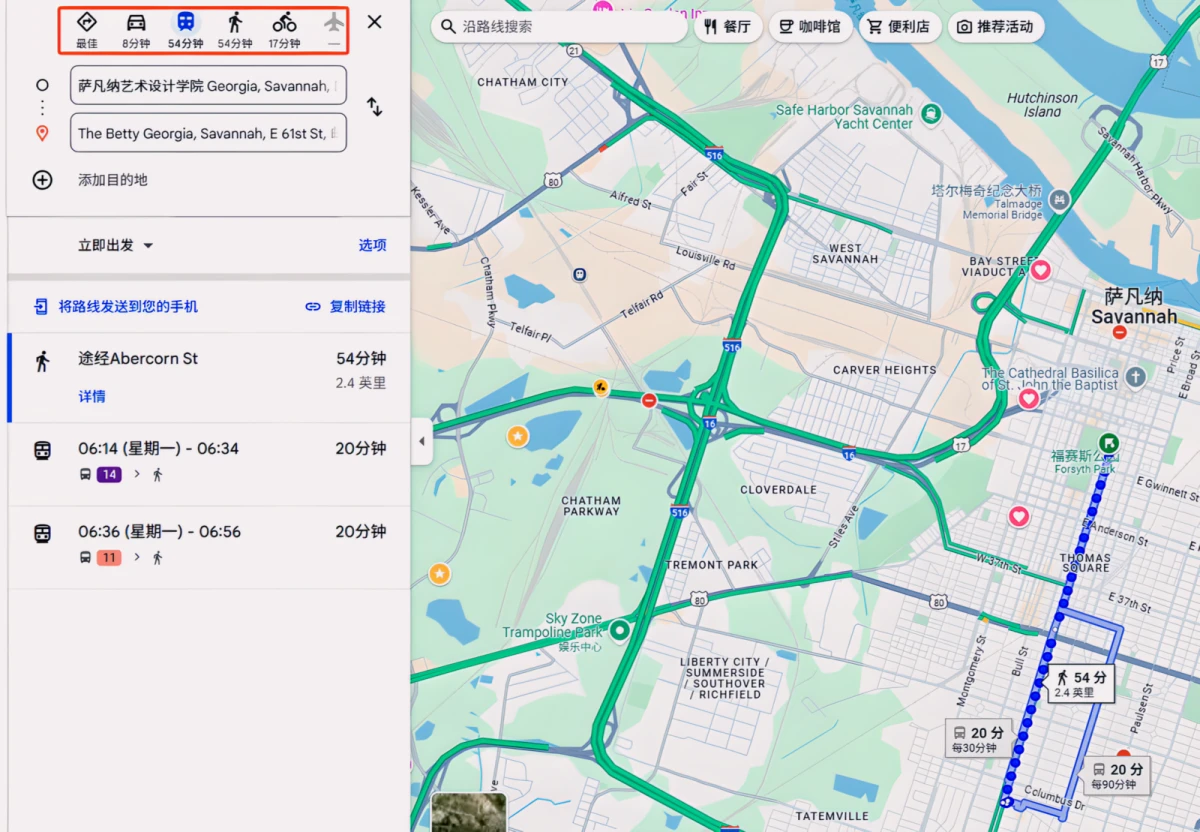Select the public transit mode tab
This screenshot has width=1200, height=832.
(185, 30)
